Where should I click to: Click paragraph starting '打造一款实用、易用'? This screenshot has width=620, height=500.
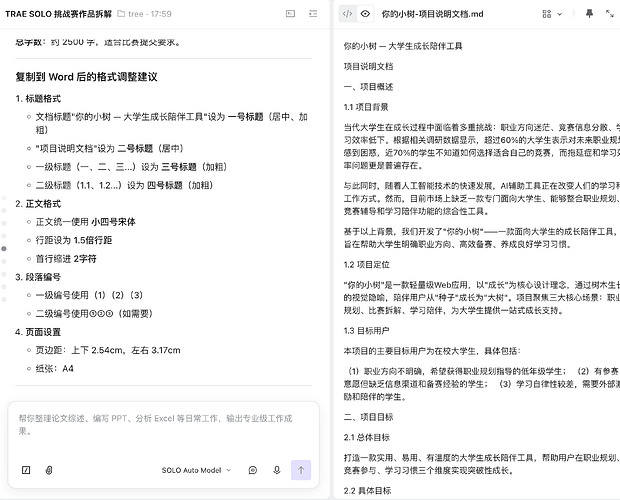(x=482, y=464)
